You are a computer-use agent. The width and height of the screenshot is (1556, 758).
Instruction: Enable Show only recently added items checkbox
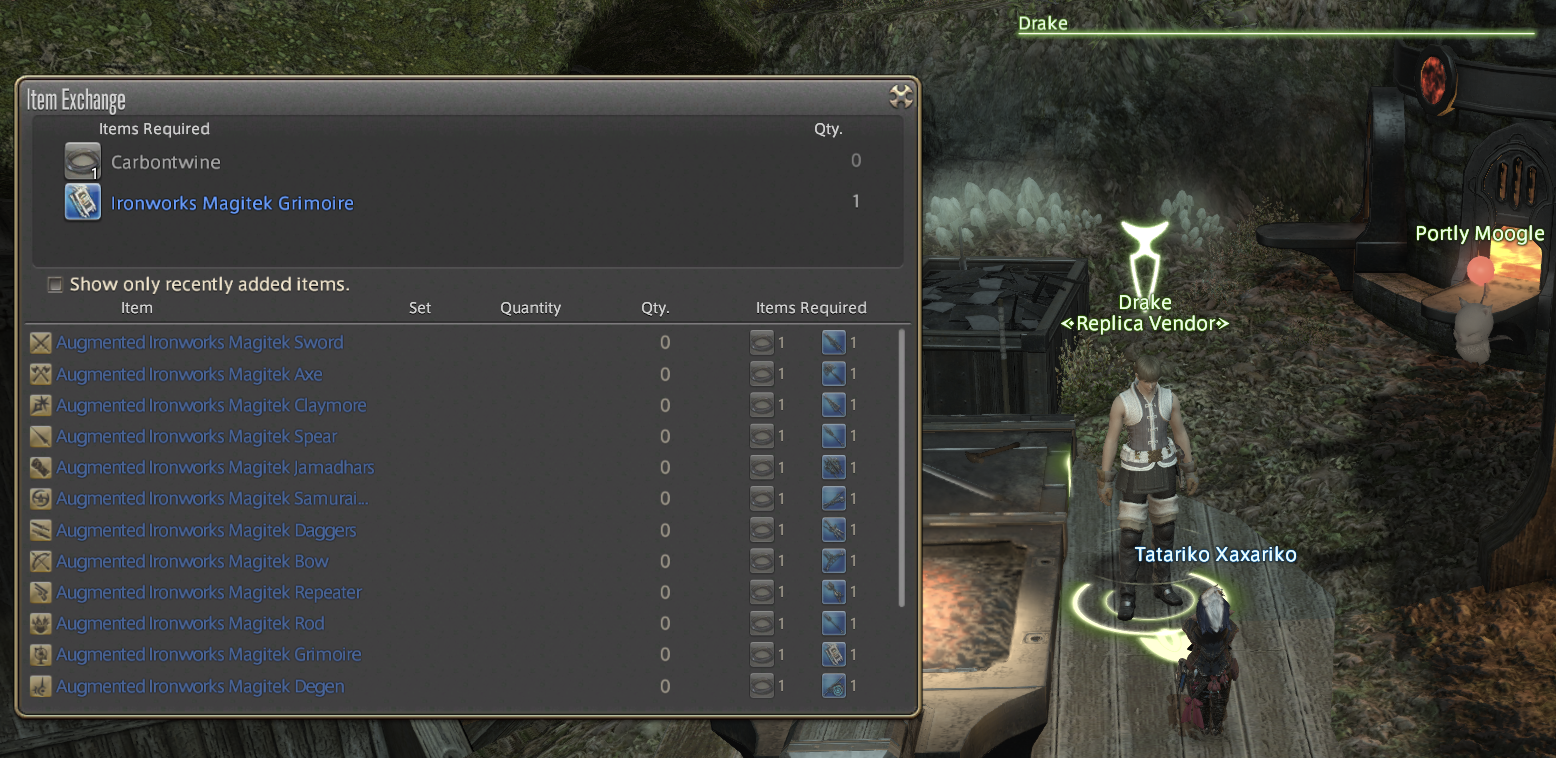(x=56, y=285)
